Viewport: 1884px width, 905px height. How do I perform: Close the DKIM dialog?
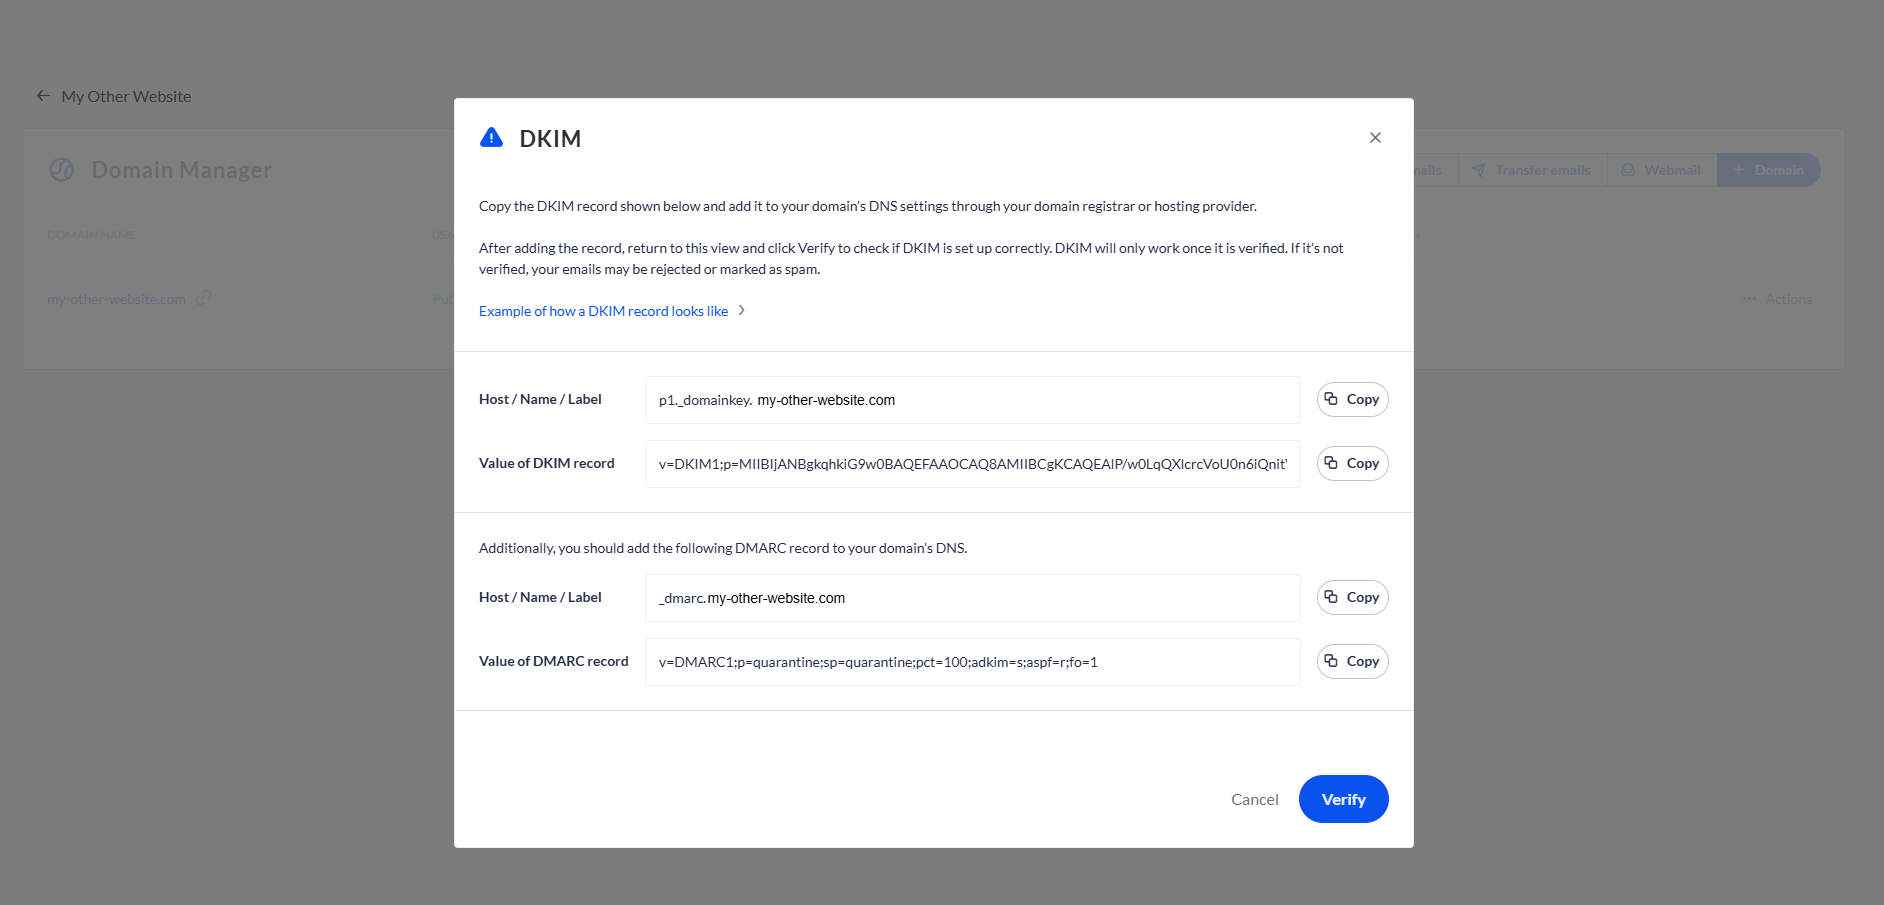pos(1375,137)
